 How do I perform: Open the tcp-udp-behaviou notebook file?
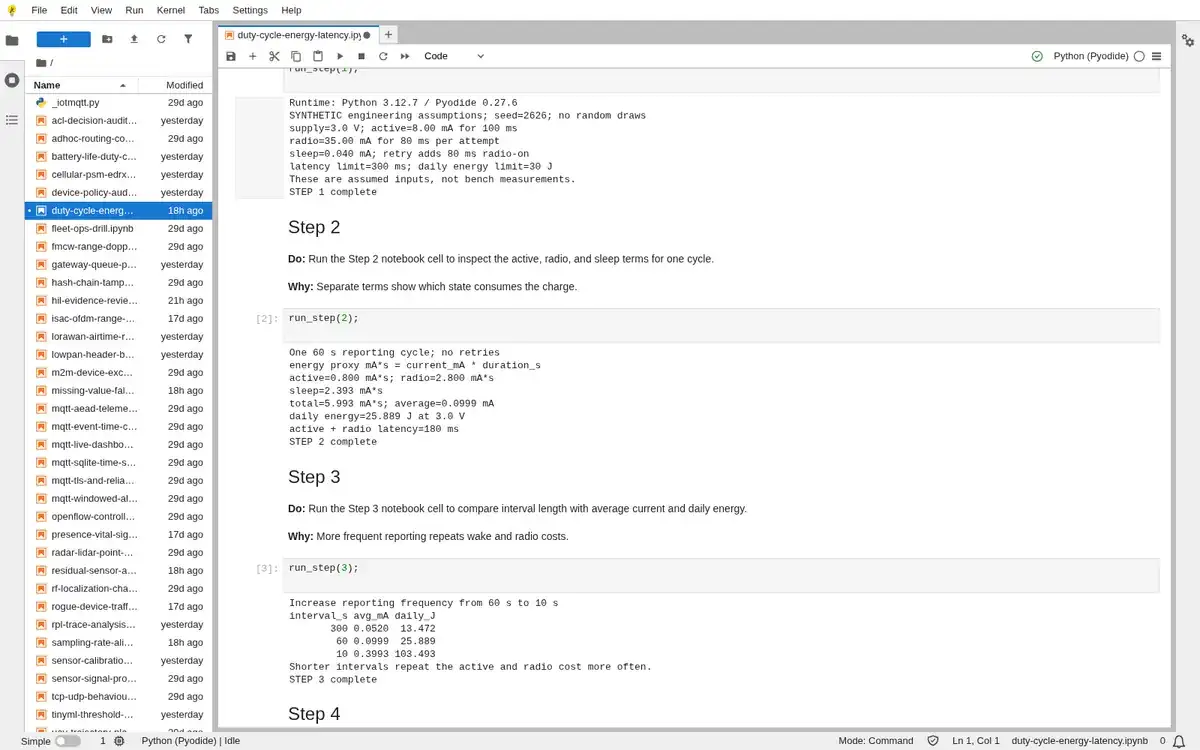pos(118,697)
